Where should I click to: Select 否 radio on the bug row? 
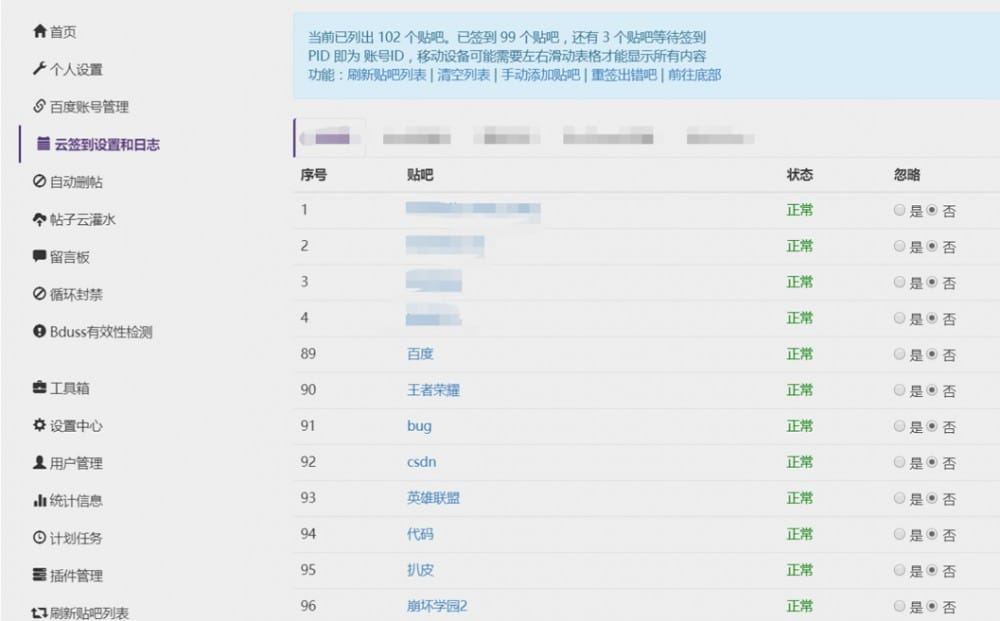(931, 426)
